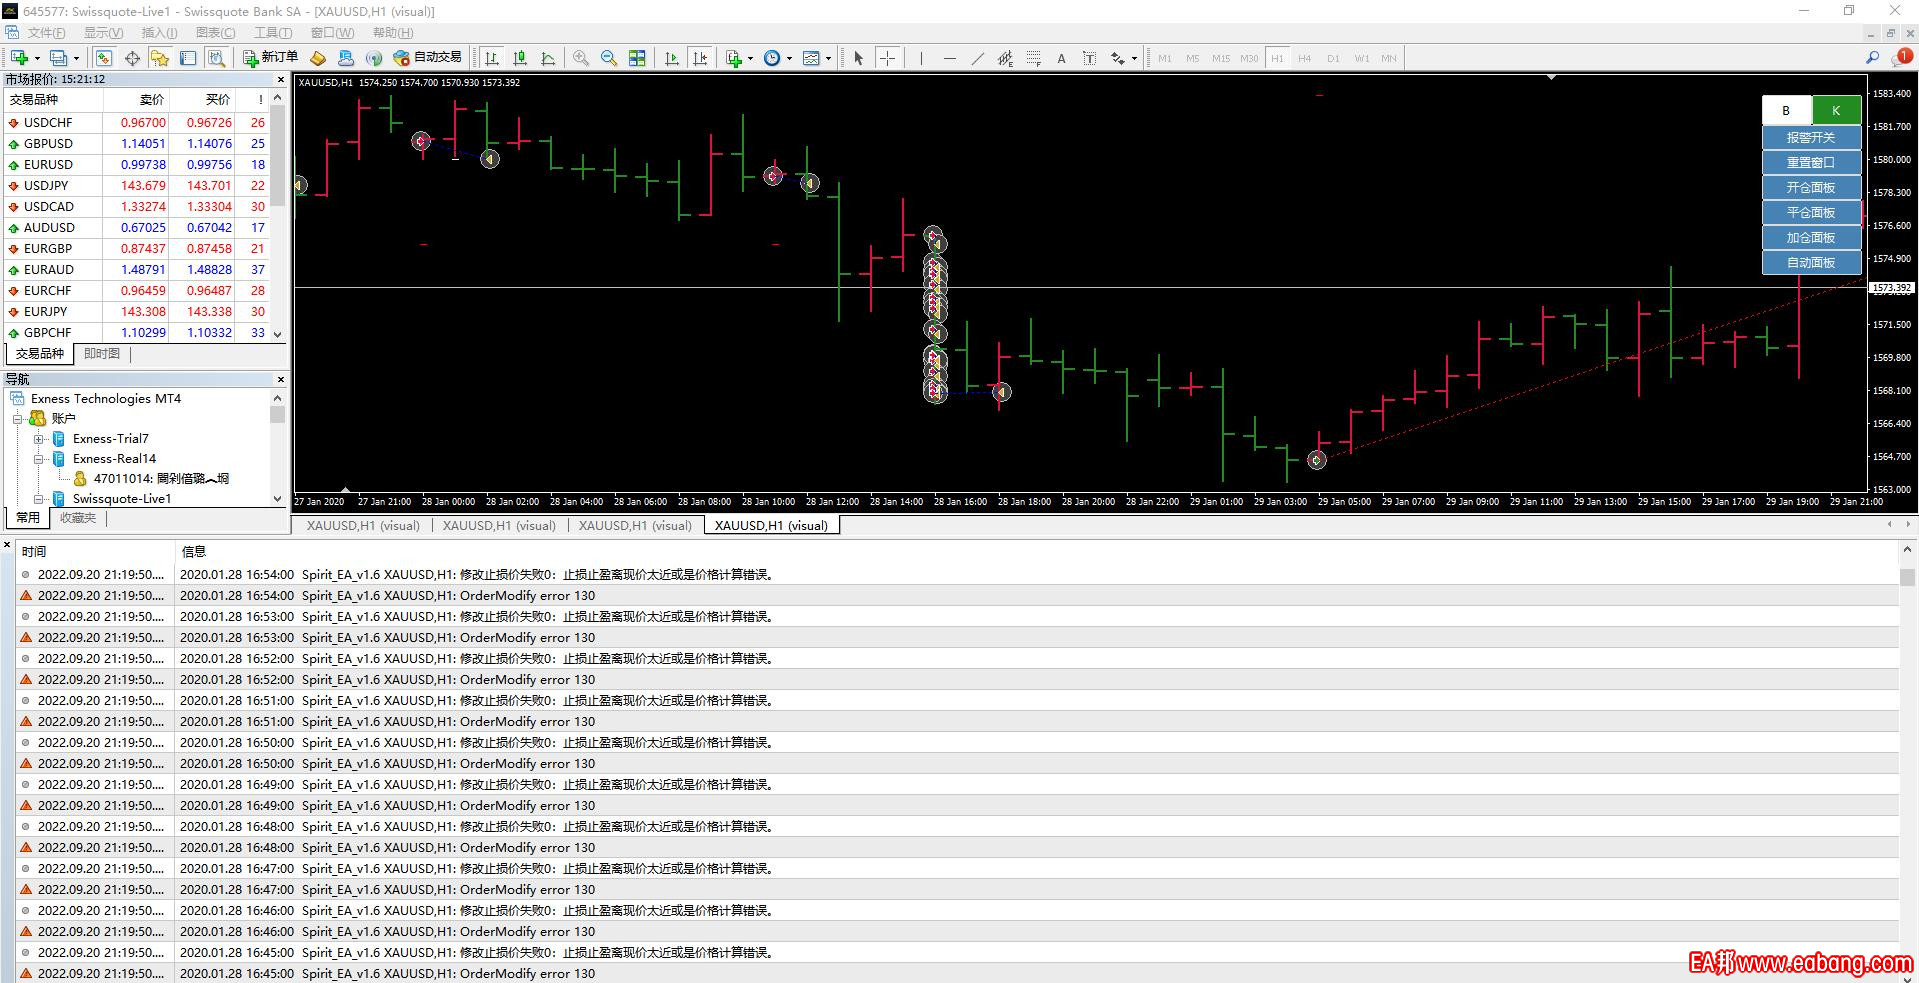This screenshot has height=983, width=1919.
Task: Toggle the Terminal window icon
Action: tap(188, 58)
